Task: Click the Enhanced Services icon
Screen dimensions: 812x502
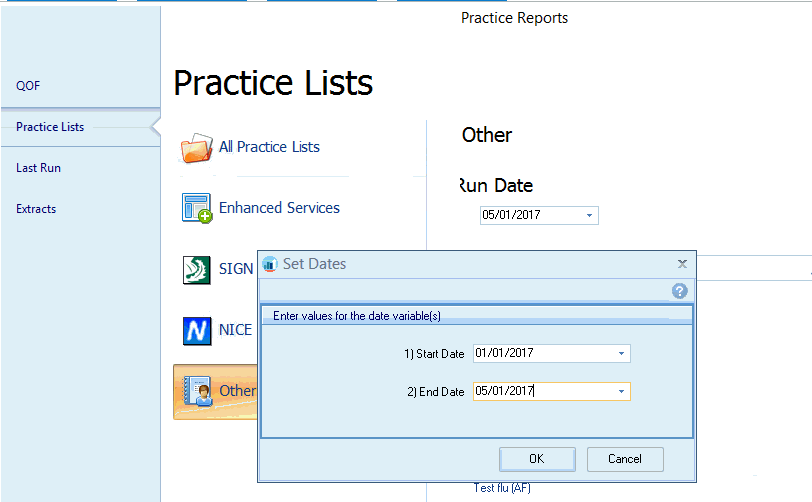Action: point(197,208)
